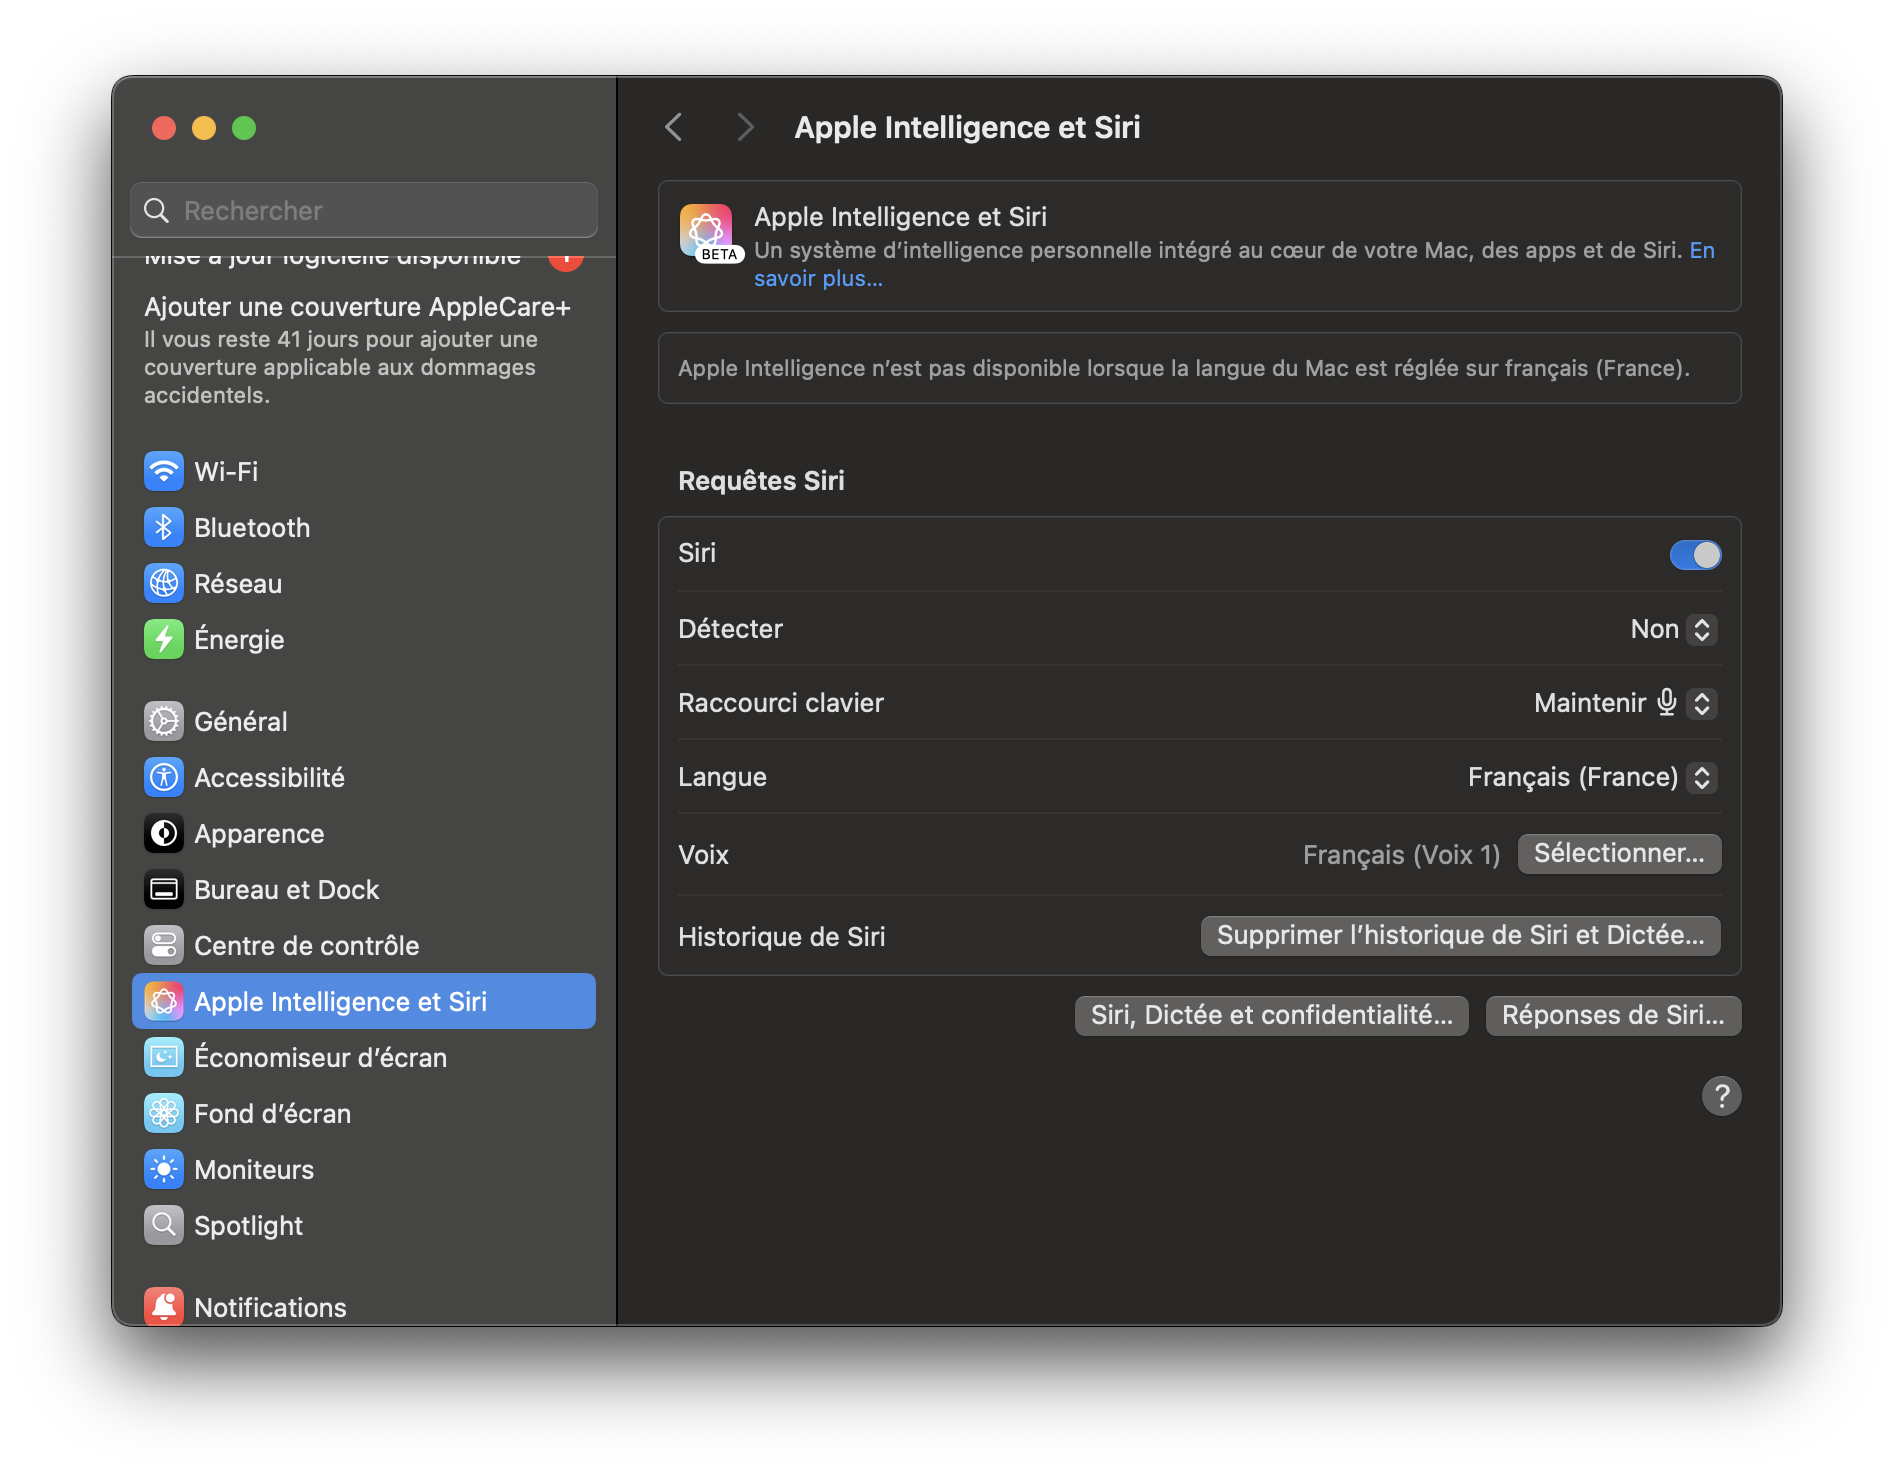Click the help question mark button
The image size is (1894, 1474).
point(1721,1096)
